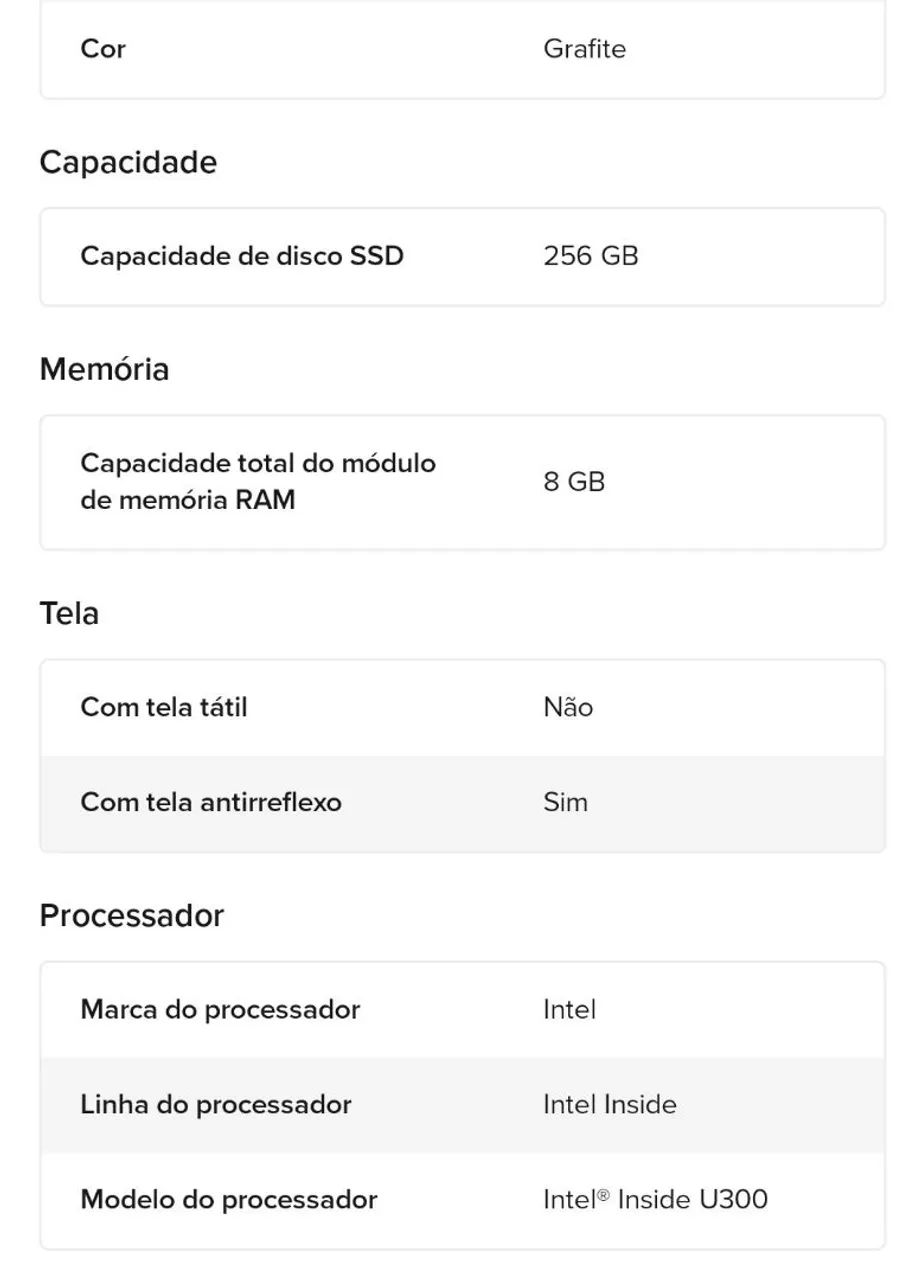Image resolution: width=924 pixels, height=1280 pixels.
Task: Select the Não touchscreen value
Action: 568,708
